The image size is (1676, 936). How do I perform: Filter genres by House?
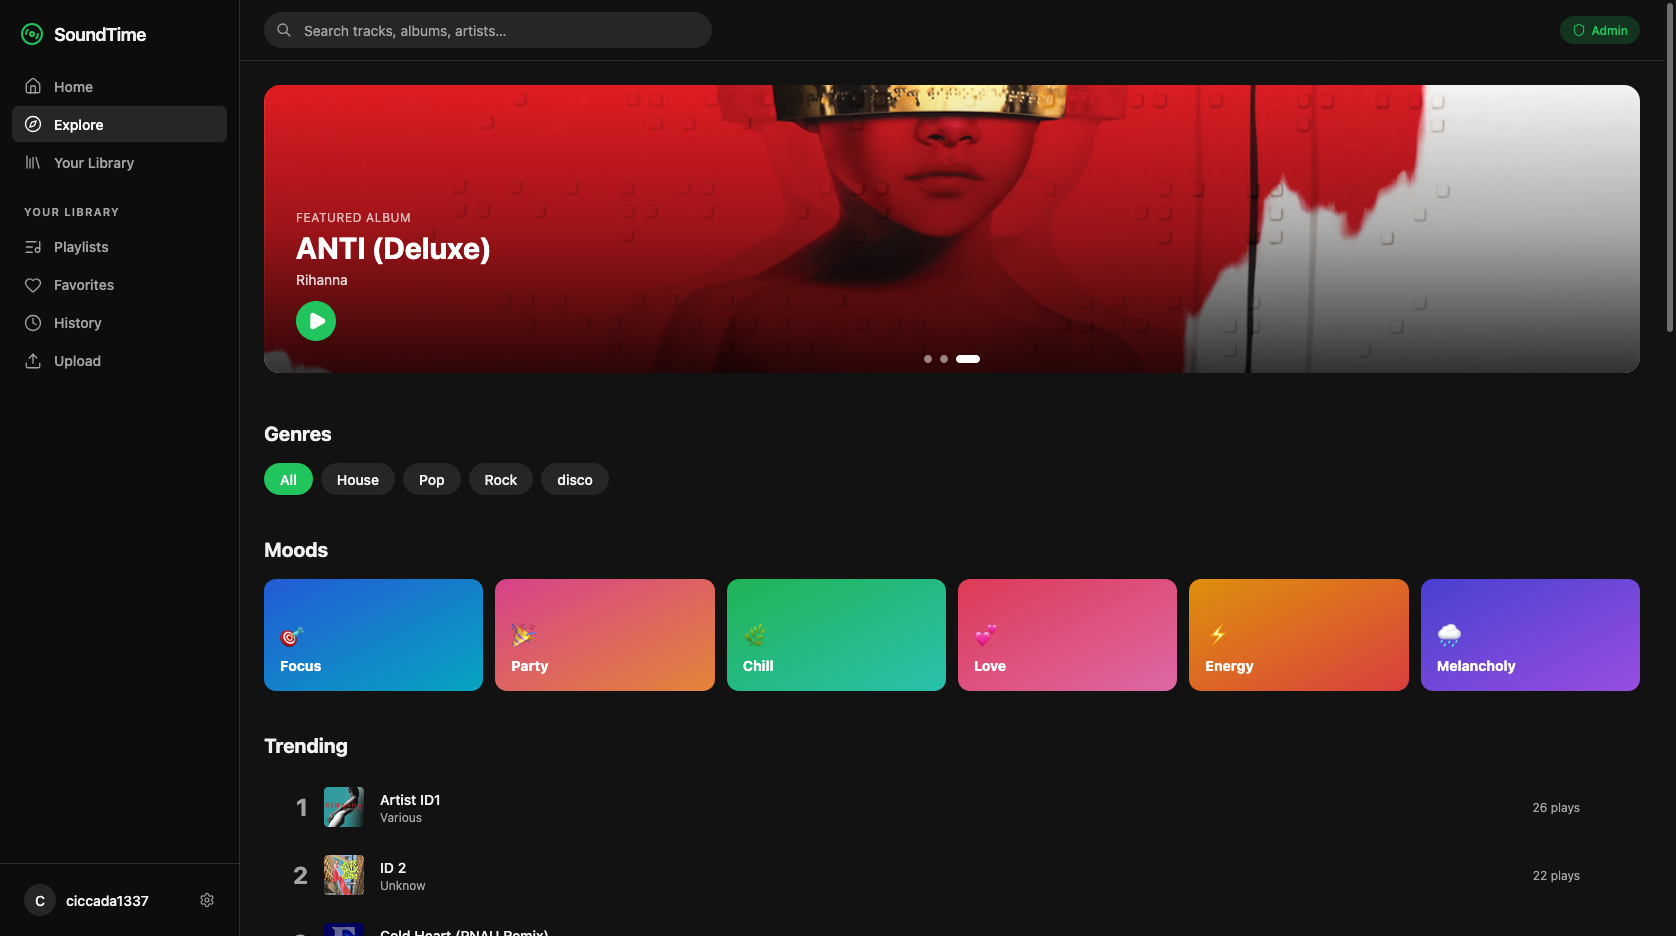pos(358,479)
